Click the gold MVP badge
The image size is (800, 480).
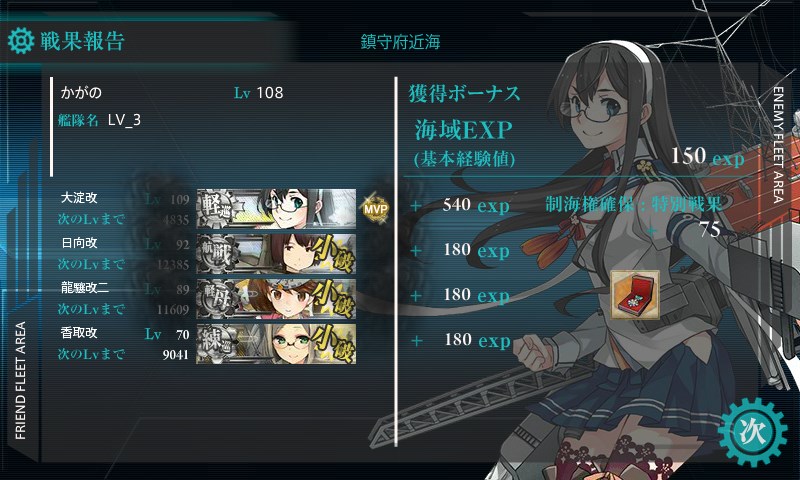click(x=376, y=208)
